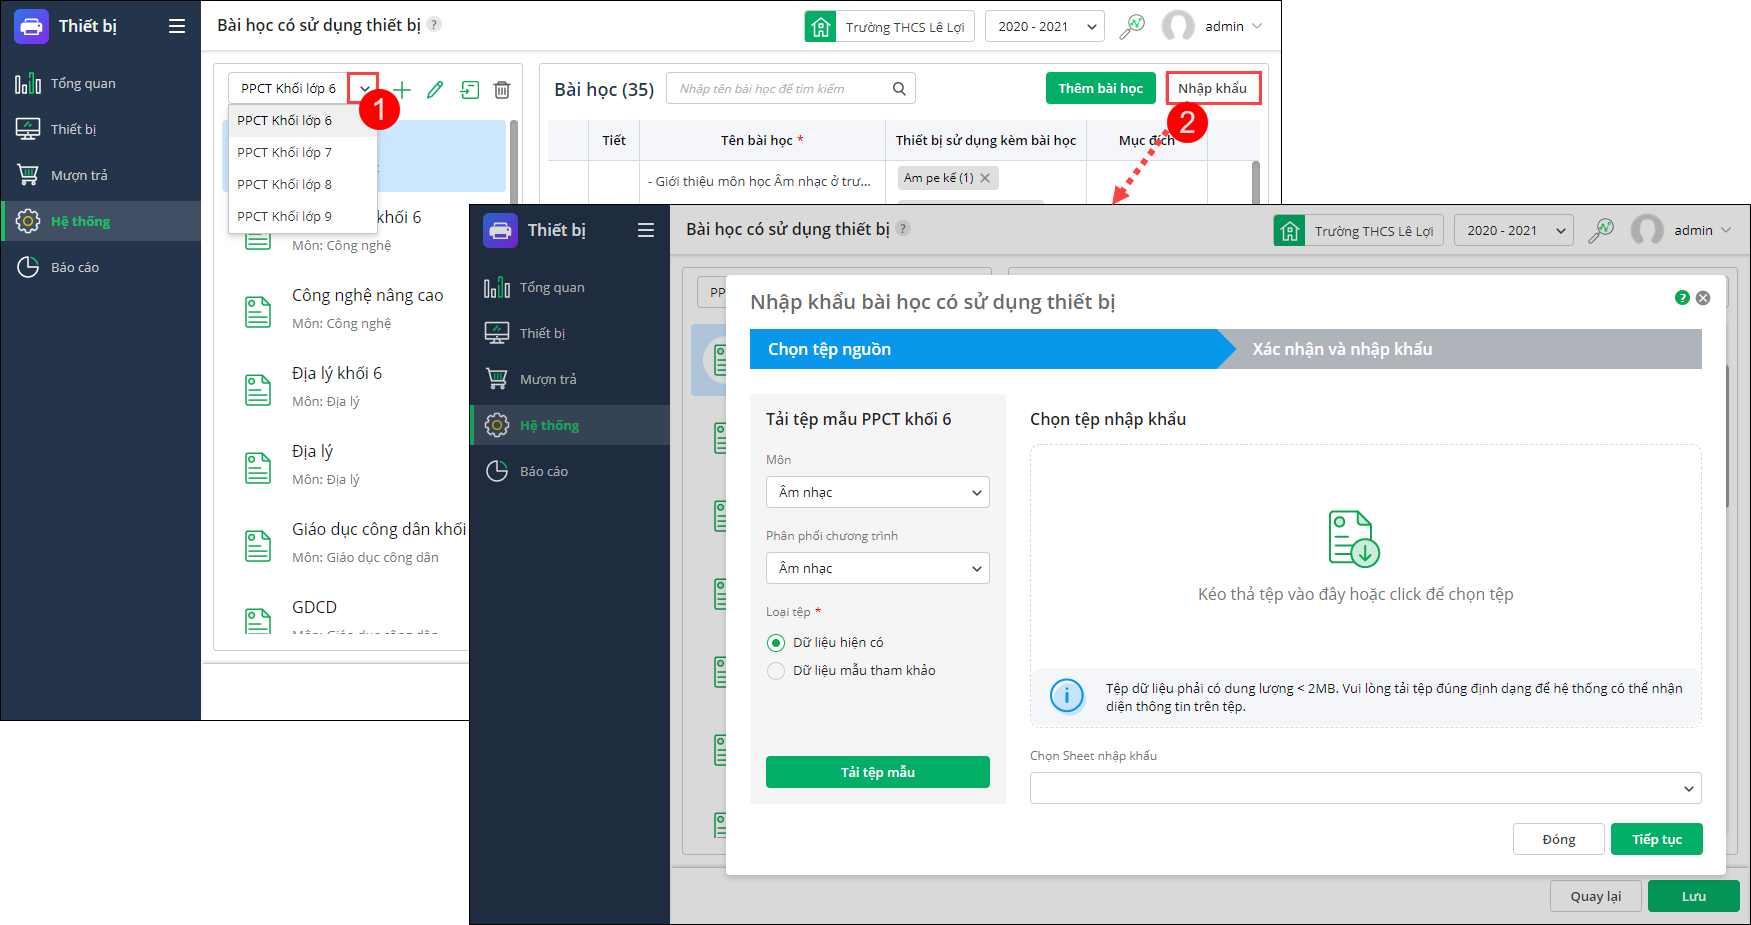Click the export icon next to the pencil

pos(469,90)
